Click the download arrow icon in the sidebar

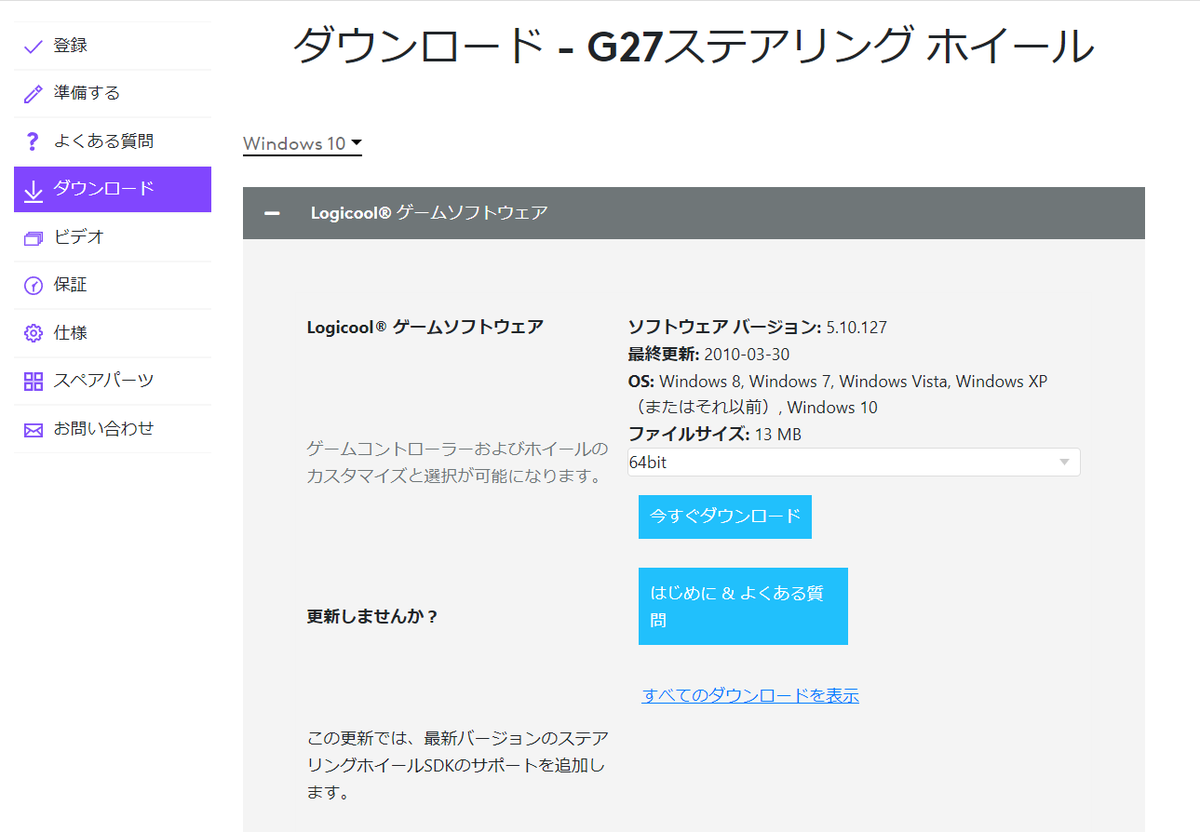coord(34,190)
